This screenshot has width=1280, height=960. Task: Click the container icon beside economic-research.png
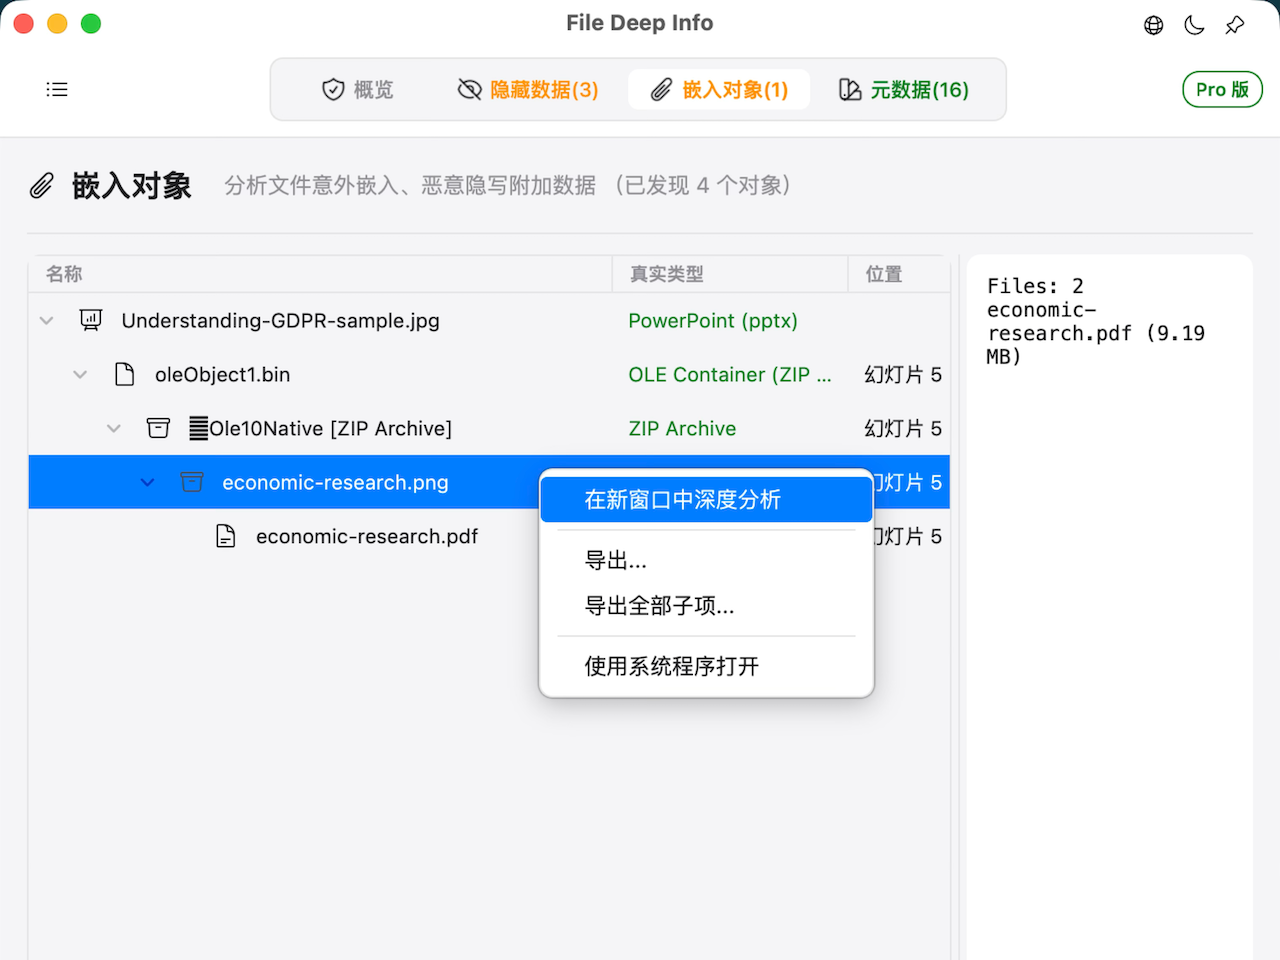point(192,481)
